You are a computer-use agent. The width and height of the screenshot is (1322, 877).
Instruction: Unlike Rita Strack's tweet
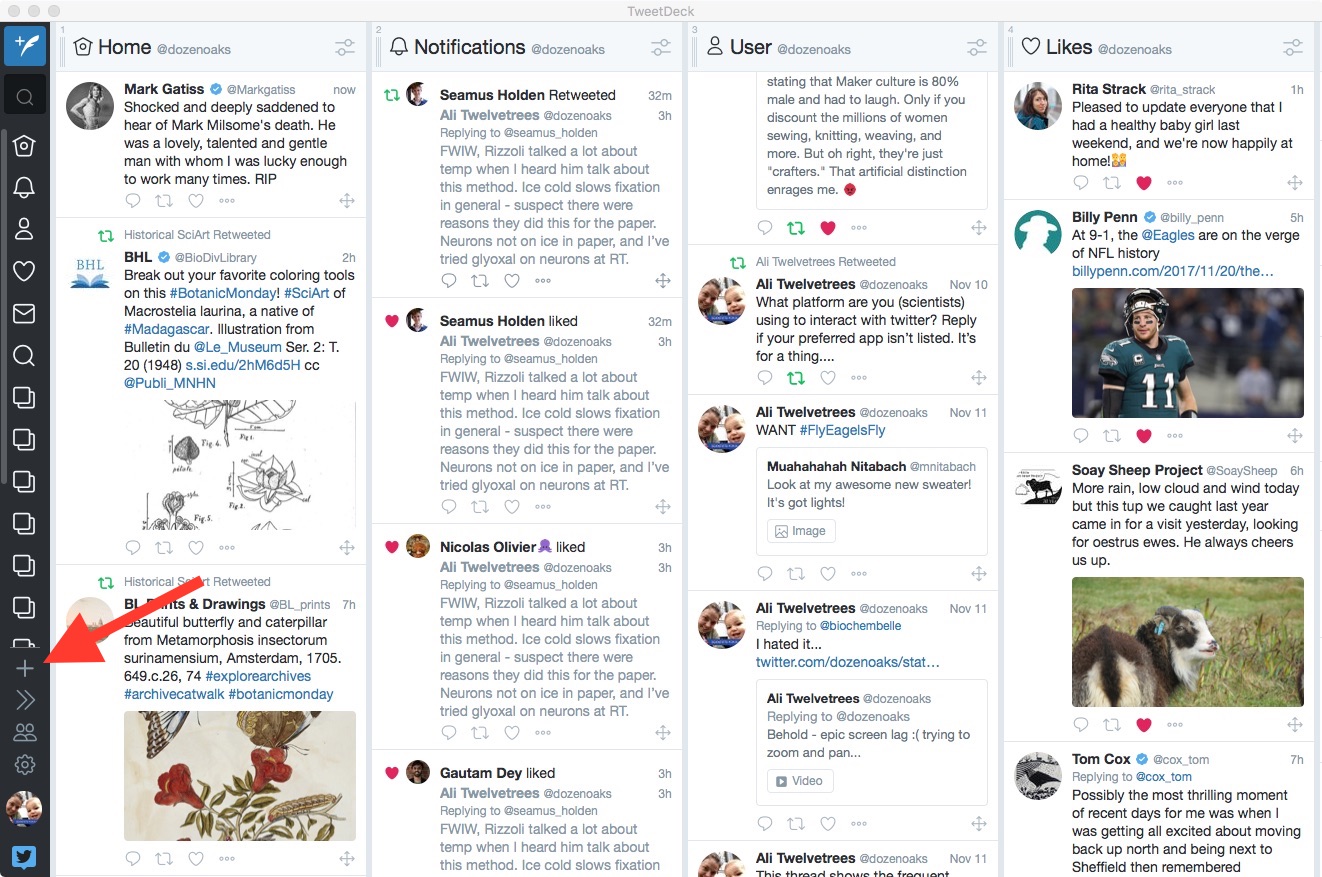pos(1144,182)
